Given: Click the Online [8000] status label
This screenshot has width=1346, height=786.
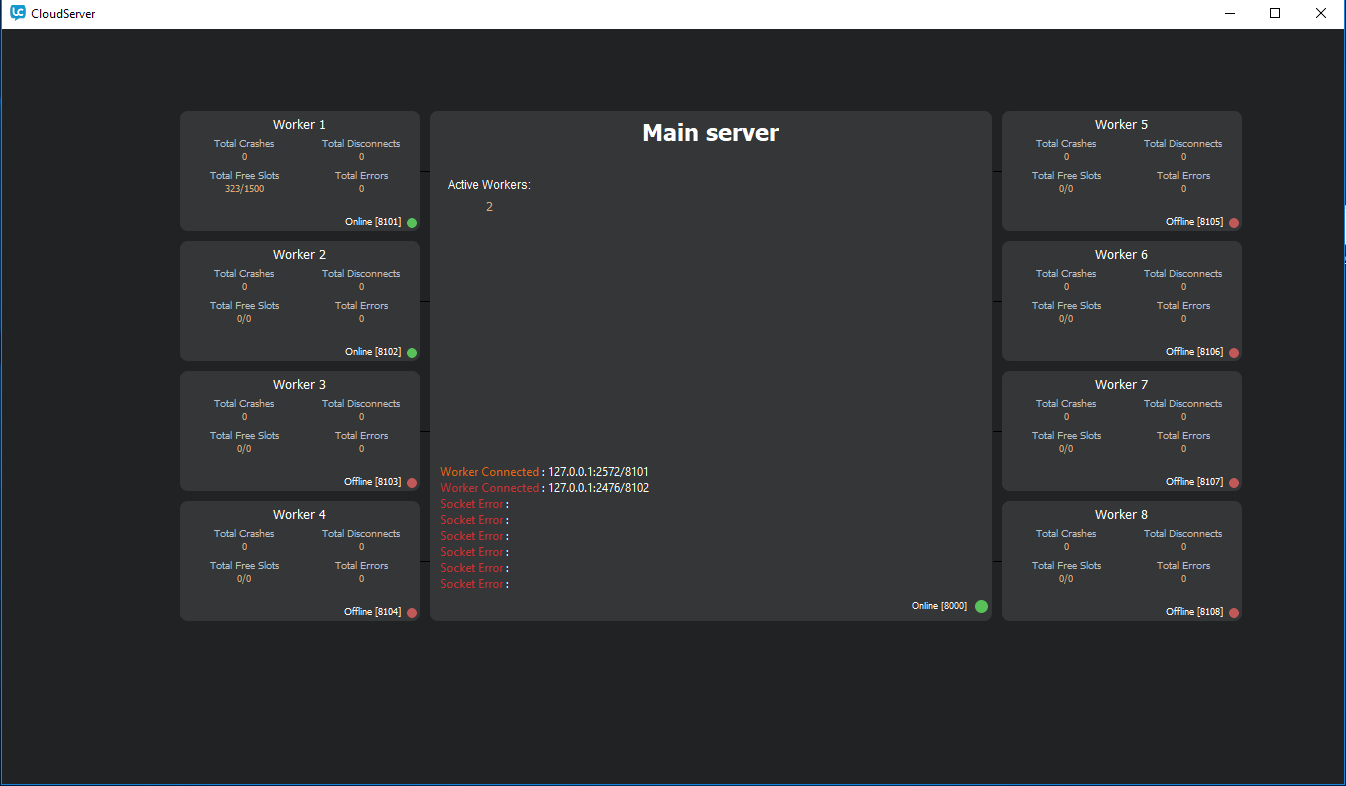Looking at the screenshot, I should 939,606.
